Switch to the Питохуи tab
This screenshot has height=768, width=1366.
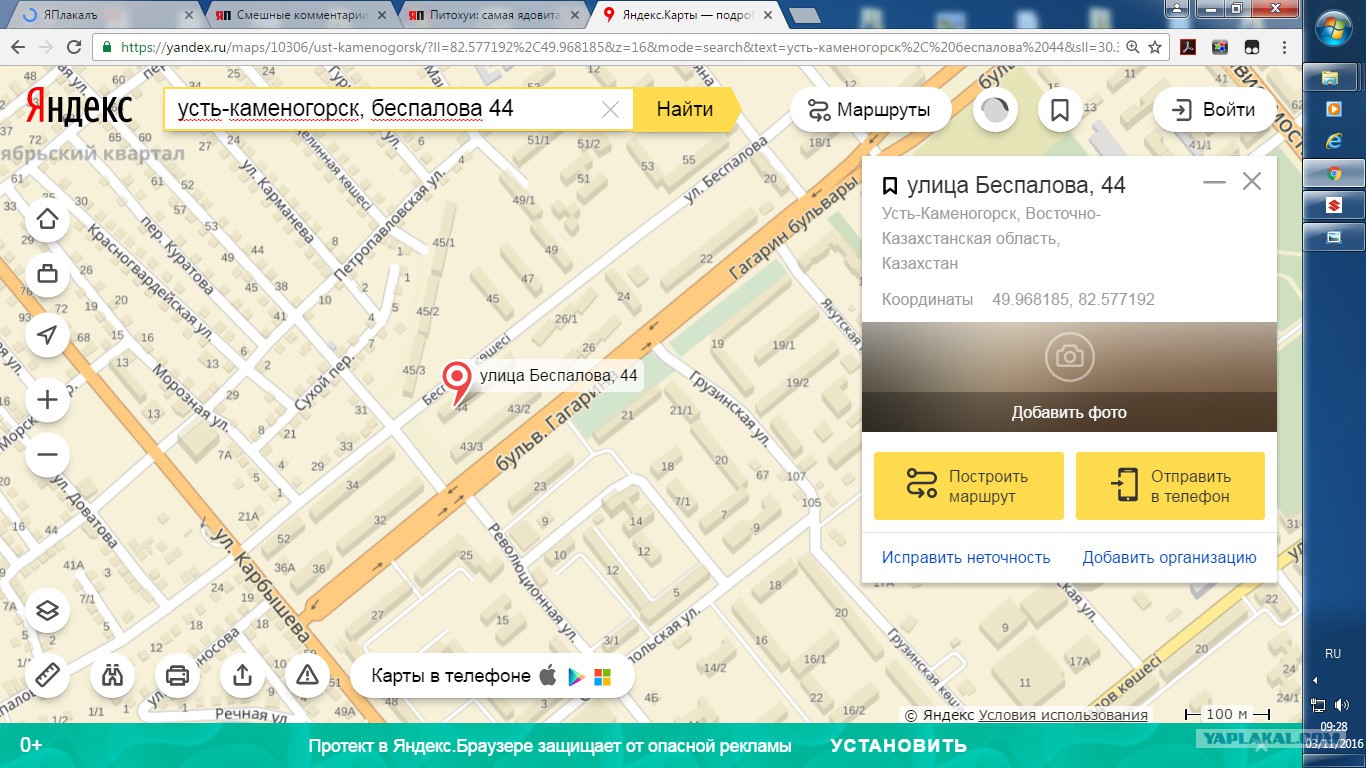click(x=495, y=15)
